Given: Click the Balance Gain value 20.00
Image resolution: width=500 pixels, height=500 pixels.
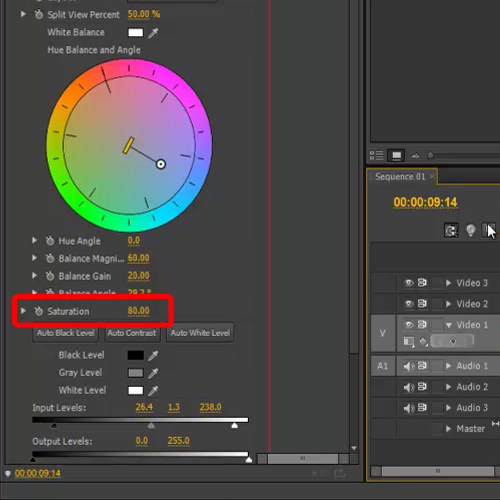Looking at the screenshot, I should (x=139, y=276).
